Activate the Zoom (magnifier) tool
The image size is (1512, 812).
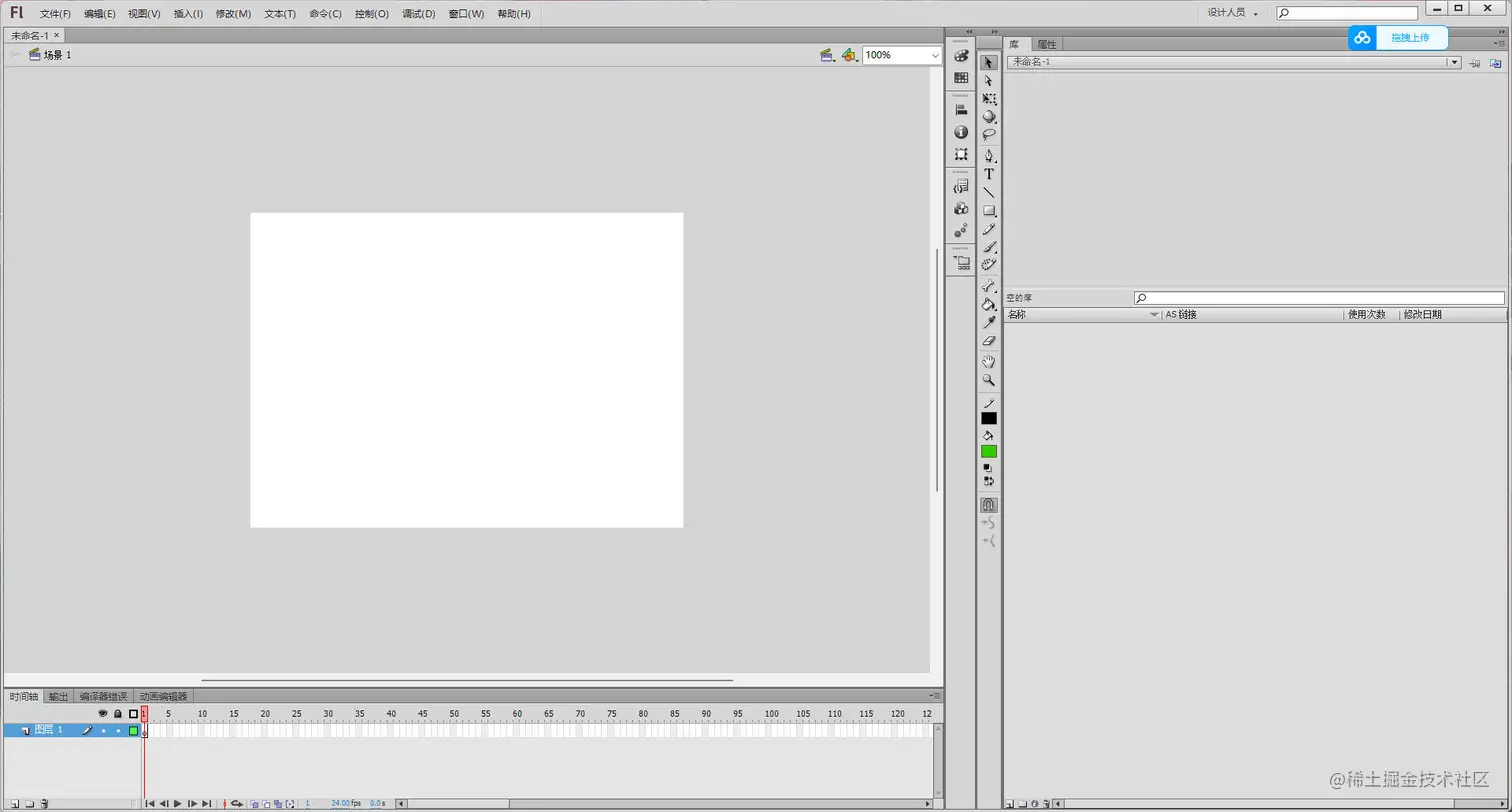tap(988, 380)
